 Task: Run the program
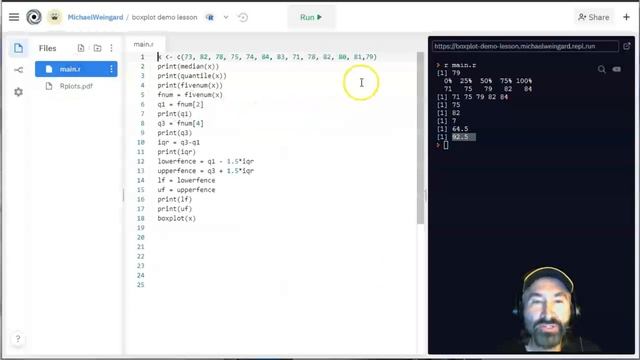tap(311, 17)
